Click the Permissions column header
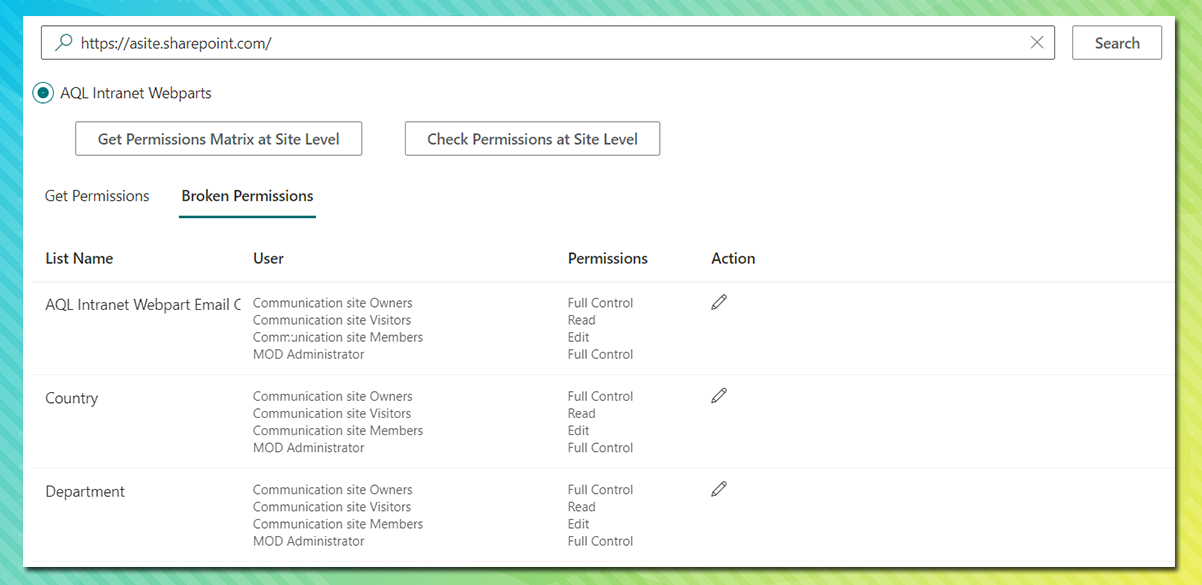This screenshot has width=1202, height=585. [608, 258]
